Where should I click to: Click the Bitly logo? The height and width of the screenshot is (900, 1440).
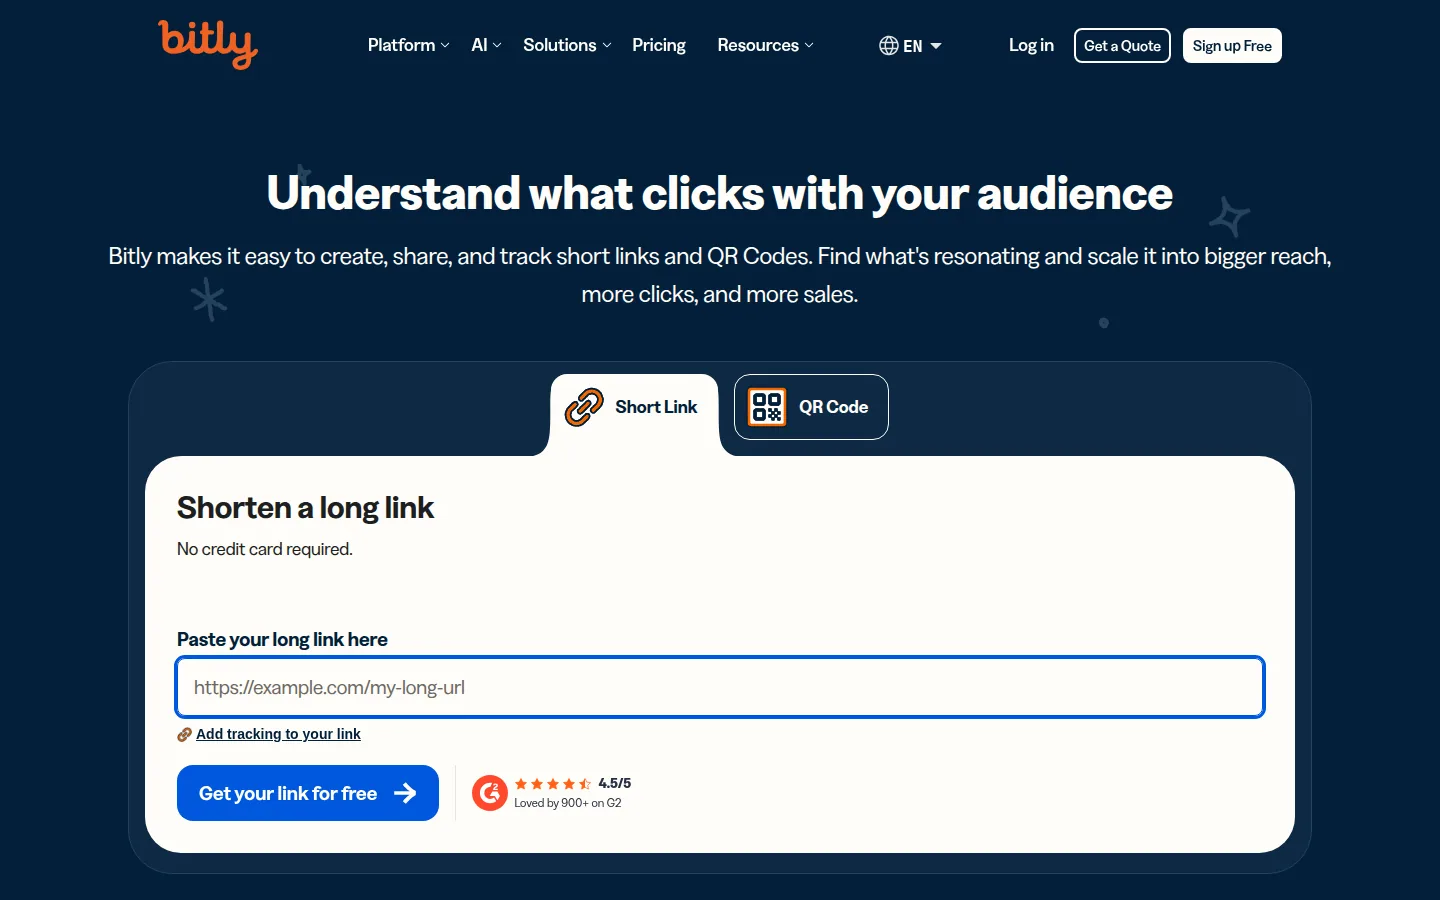pyautogui.click(x=208, y=45)
